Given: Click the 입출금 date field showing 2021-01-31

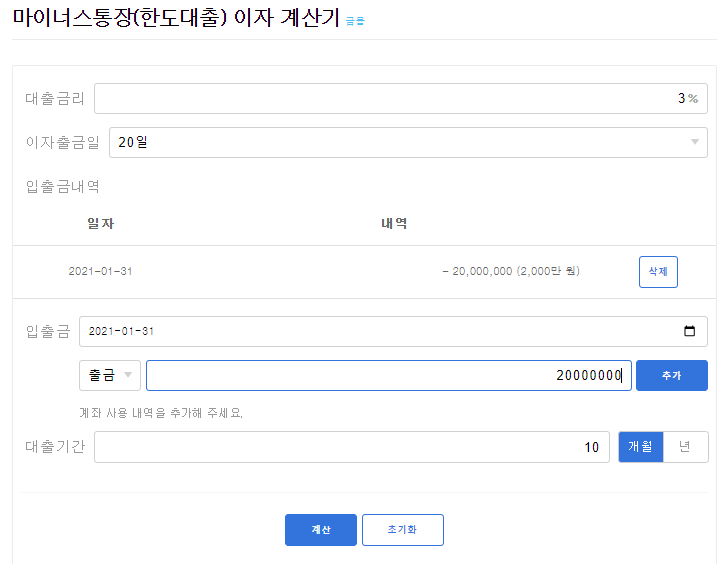Looking at the screenshot, I should pyautogui.click(x=393, y=331).
